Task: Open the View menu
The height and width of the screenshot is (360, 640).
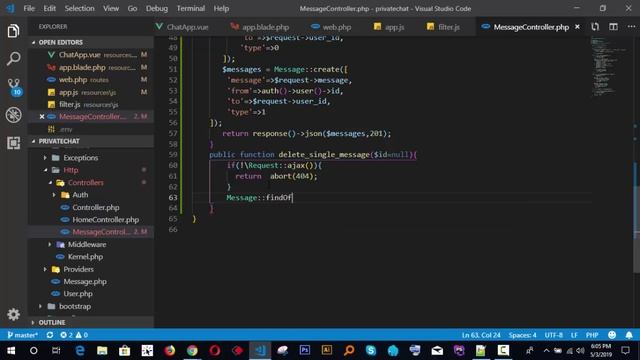Action: [111, 9]
